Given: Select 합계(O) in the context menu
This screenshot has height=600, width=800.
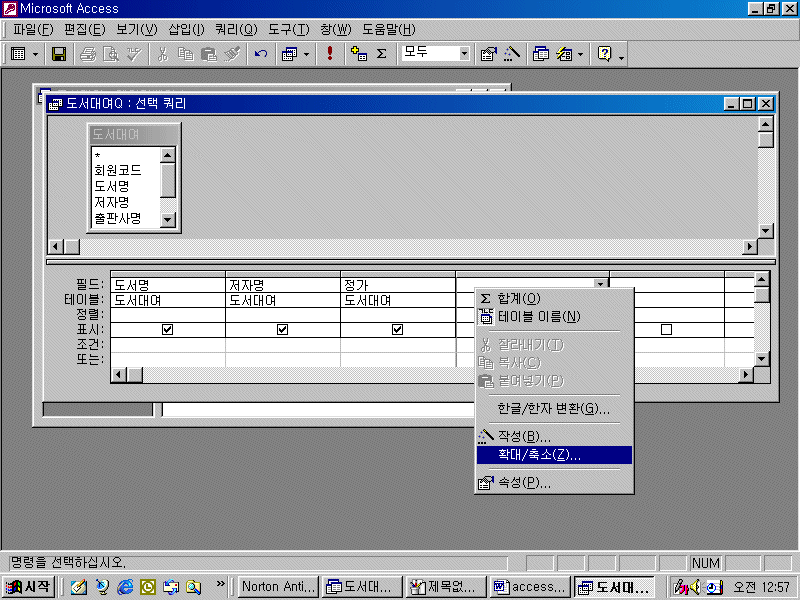Looking at the screenshot, I should [554, 298].
